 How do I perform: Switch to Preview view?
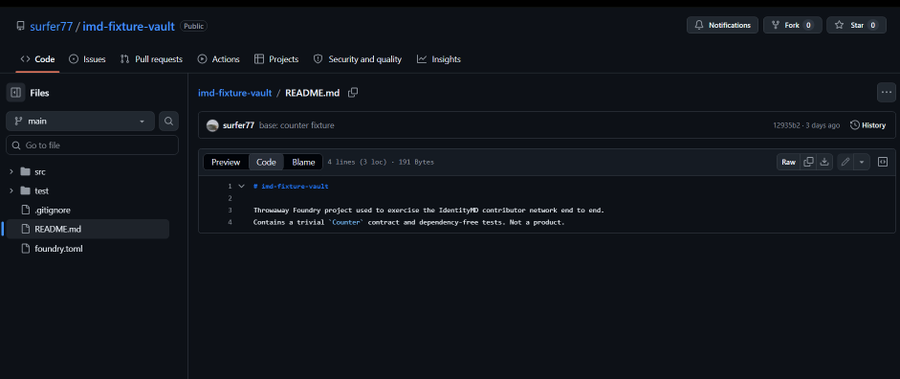click(x=226, y=162)
